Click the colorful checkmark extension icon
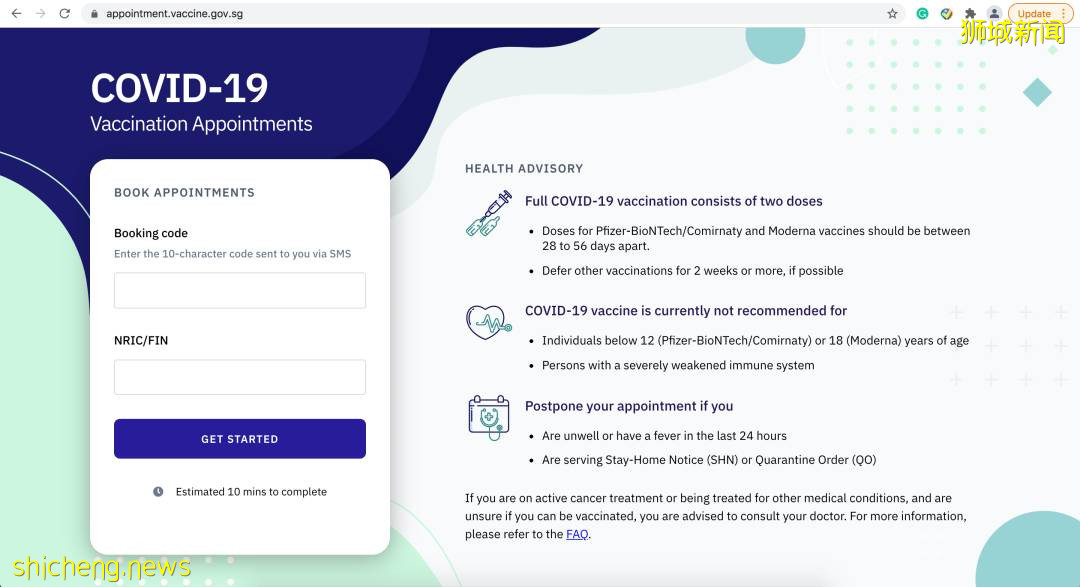Screen dimensions: 1080x587 coord(946,14)
